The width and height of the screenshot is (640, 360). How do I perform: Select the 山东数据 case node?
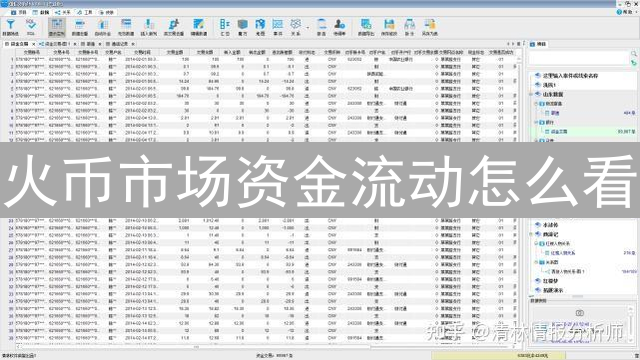click(553, 94)
